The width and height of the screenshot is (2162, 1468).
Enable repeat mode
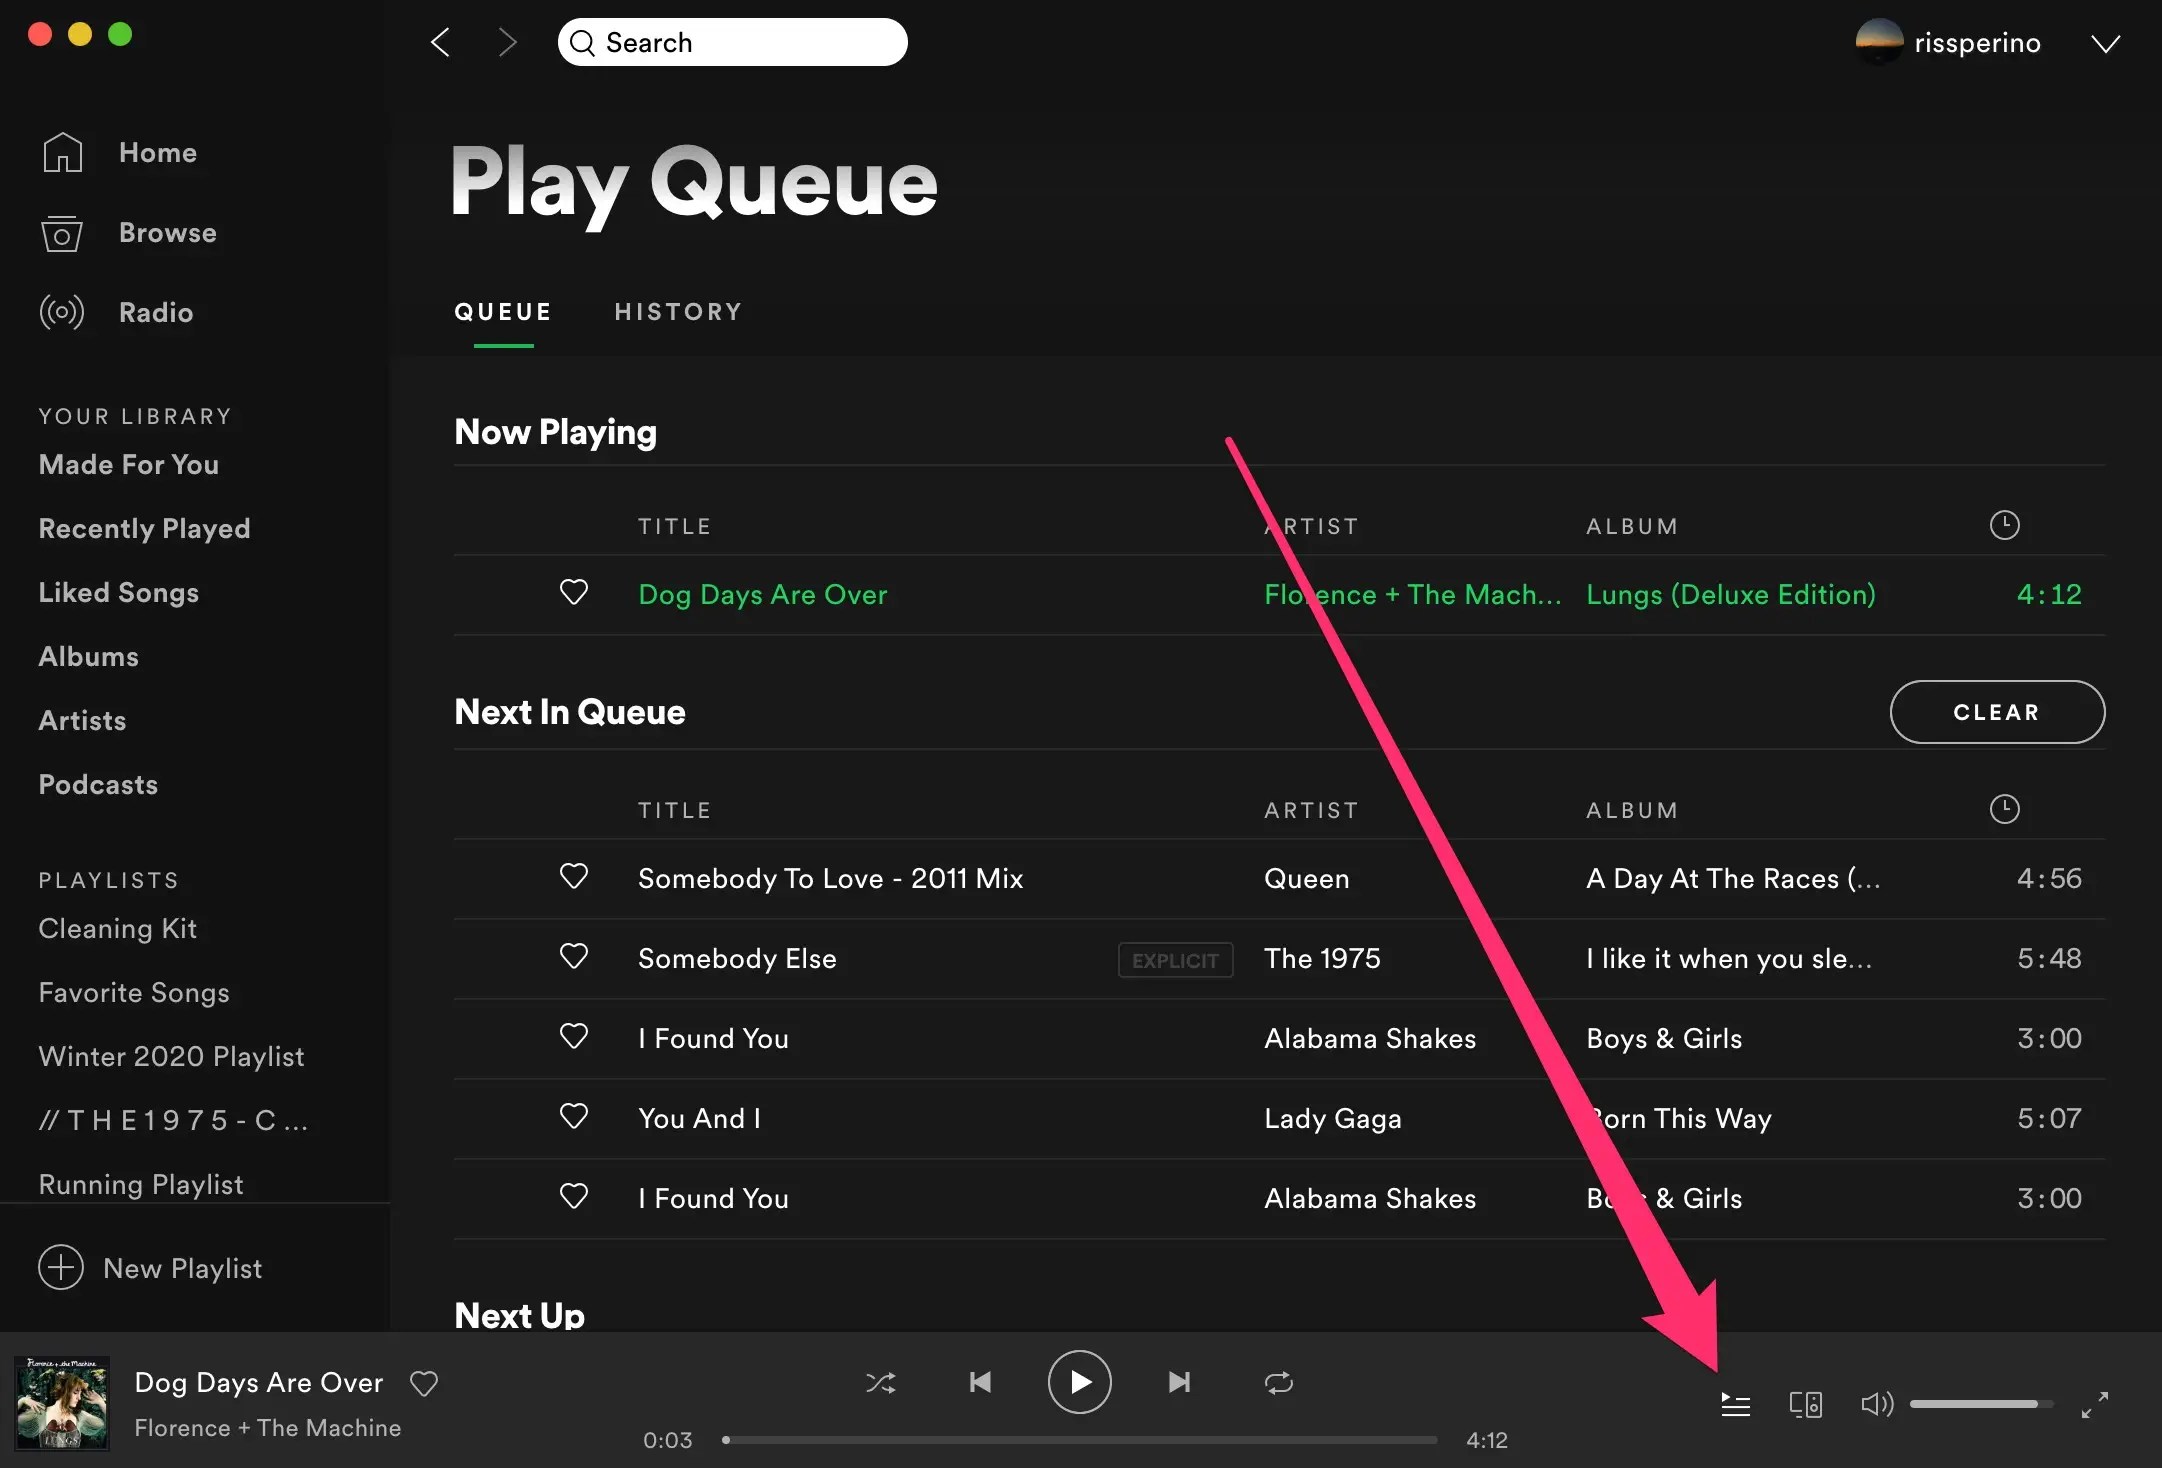1279,1382
